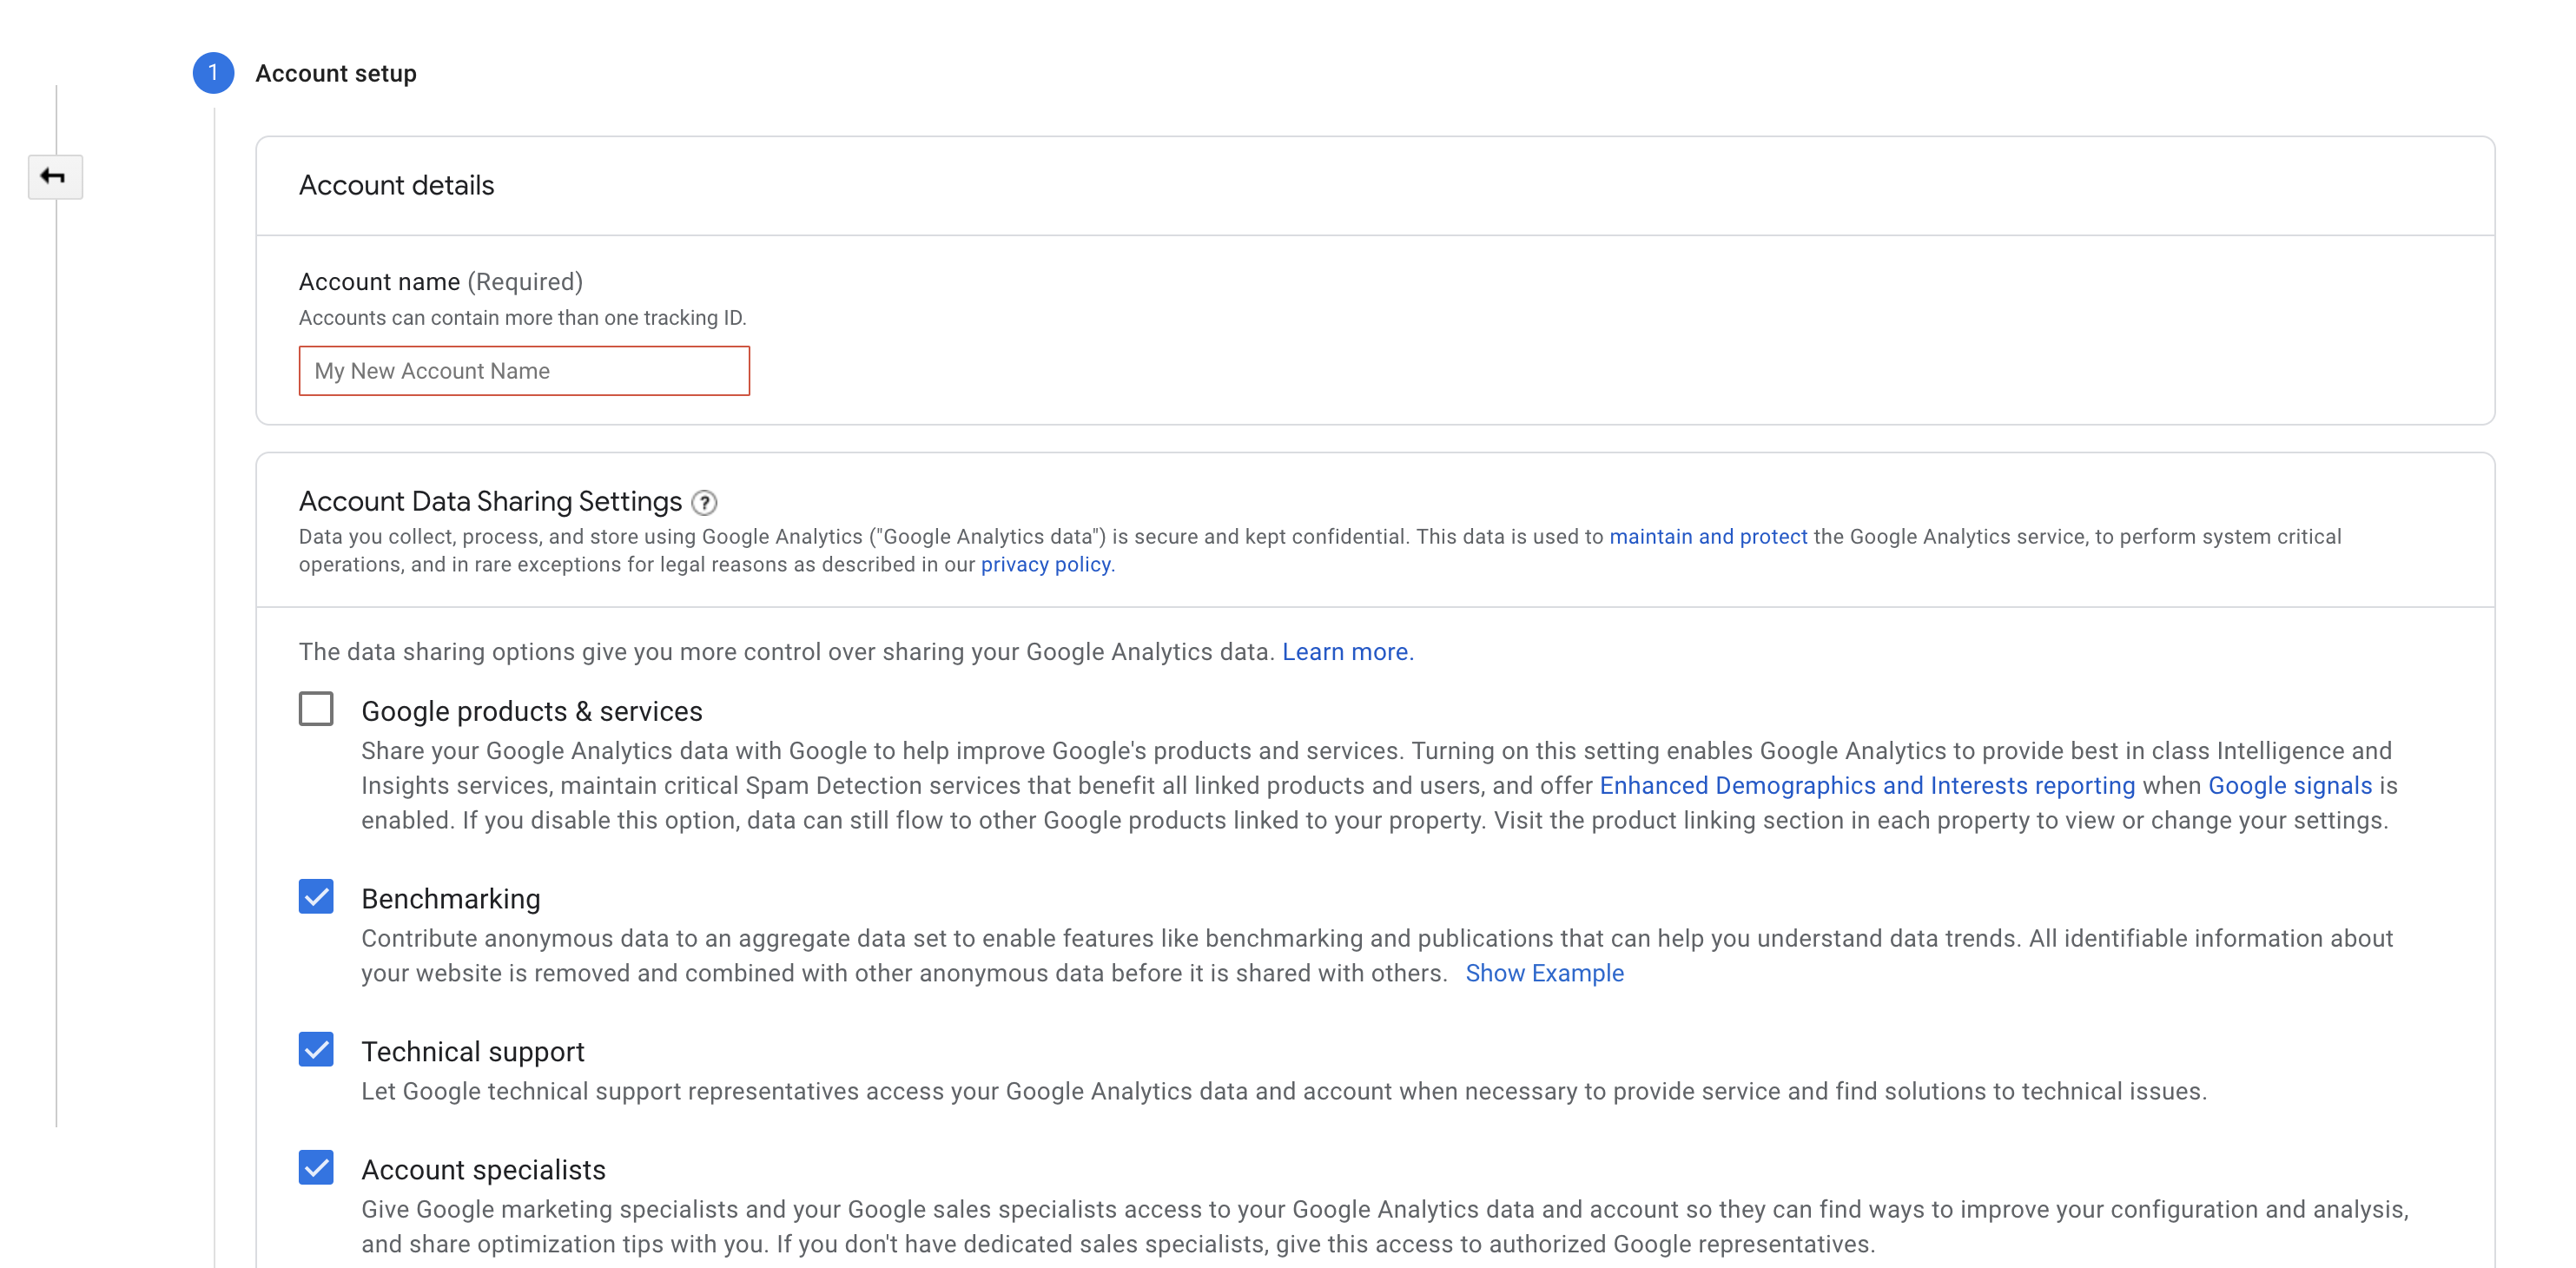Viewport: 2576px width, 1268px height.
Task: Disable the Technical support checkbox
Action: coord(316,1050)
